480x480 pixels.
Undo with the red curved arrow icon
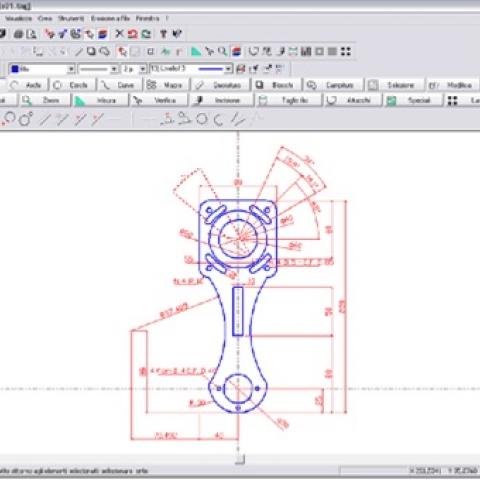(x=132, y=34)
